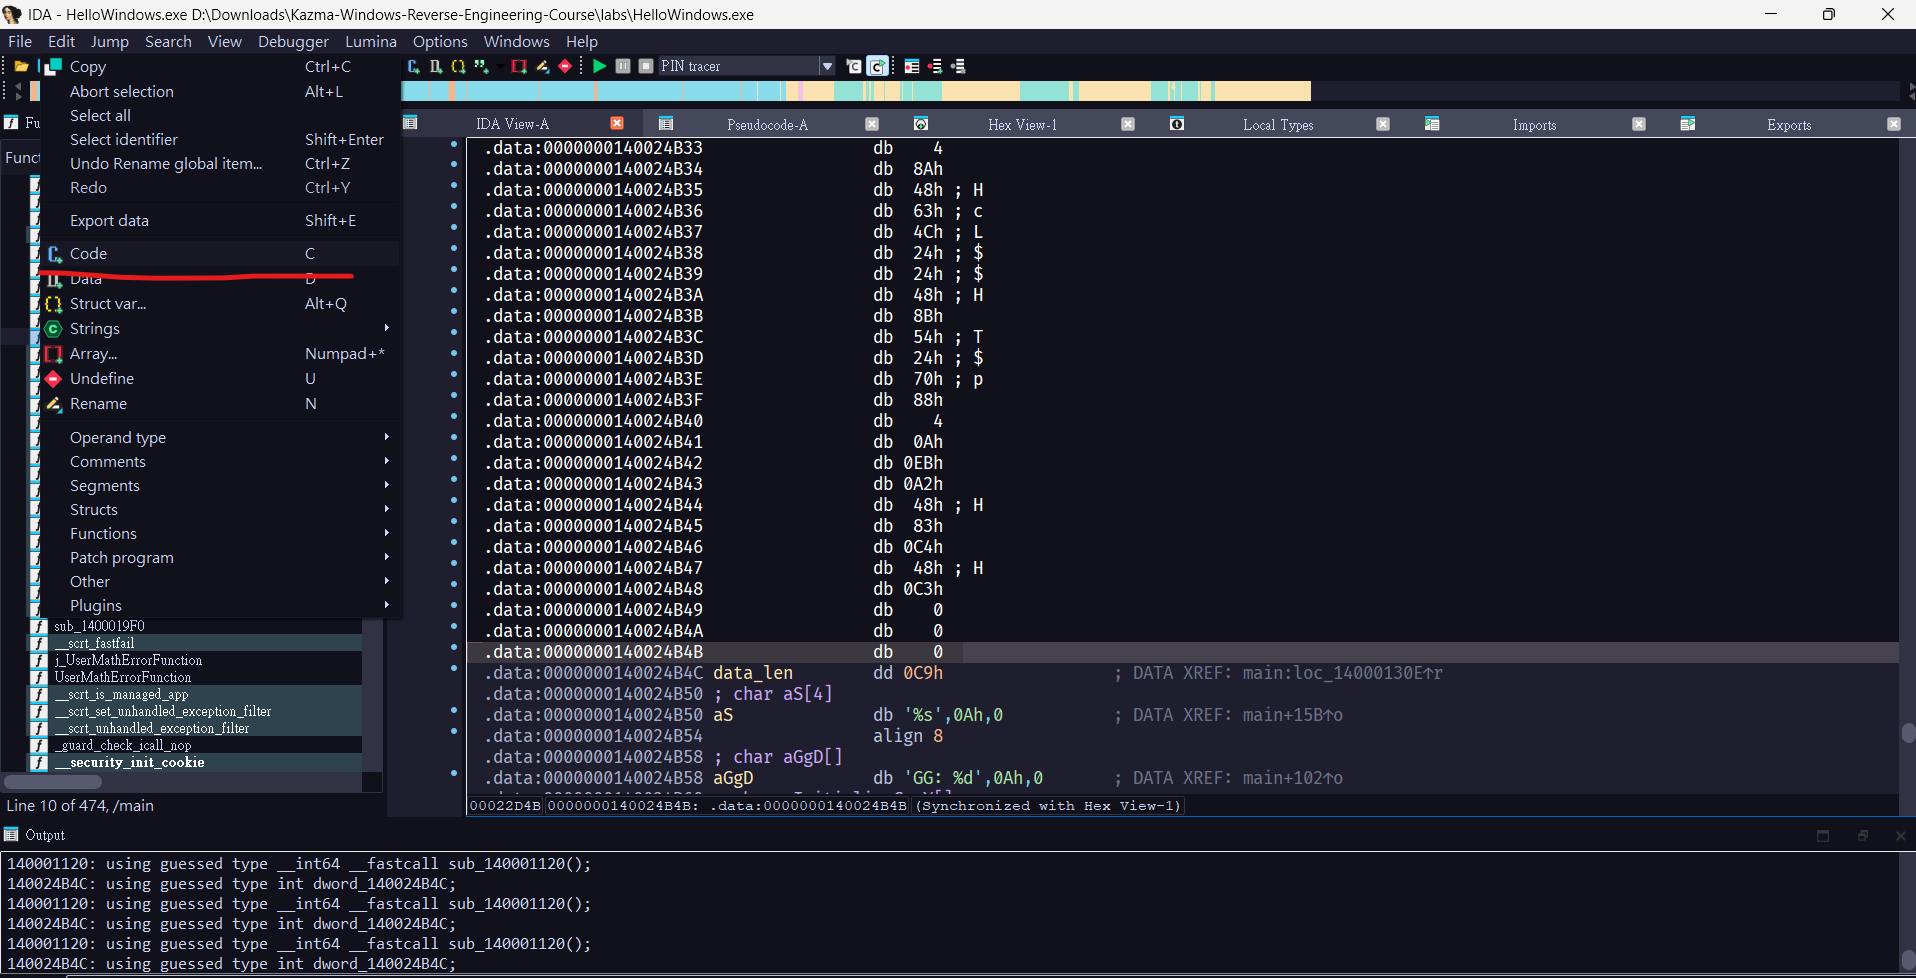Screen dimensions: 1916x978
Task: Select UserMathErrorFunction in the functions list
Action: [x=122, y=677]
